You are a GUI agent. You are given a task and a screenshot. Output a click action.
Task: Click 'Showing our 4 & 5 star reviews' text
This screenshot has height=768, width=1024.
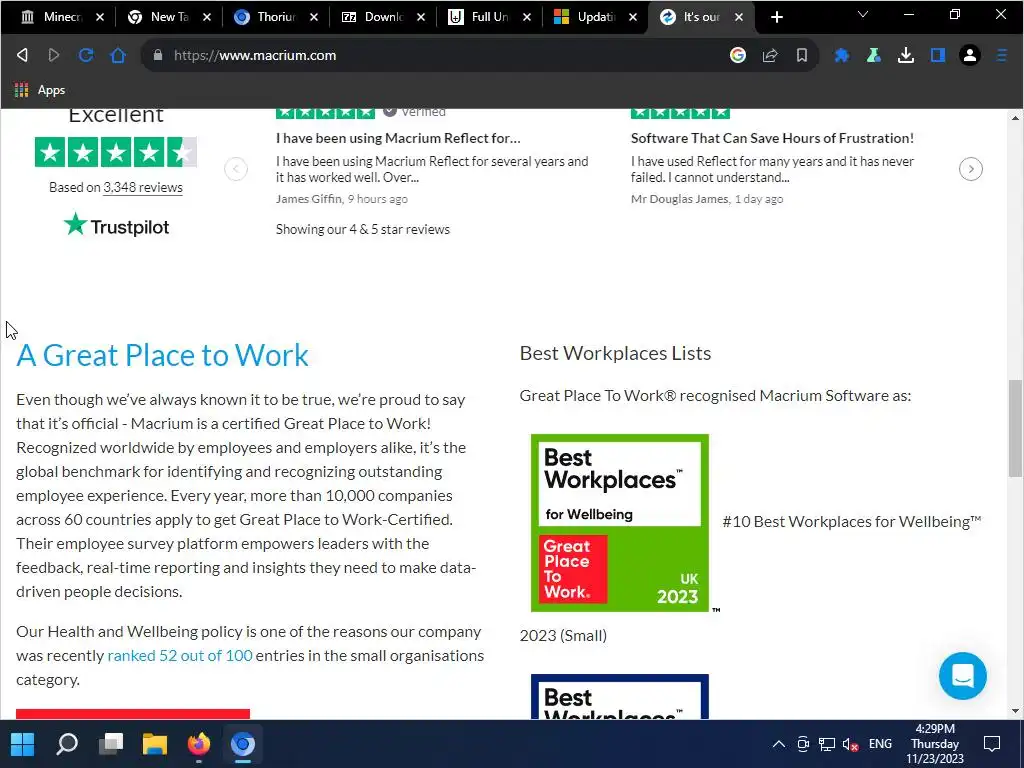click(x=362, y=229)
